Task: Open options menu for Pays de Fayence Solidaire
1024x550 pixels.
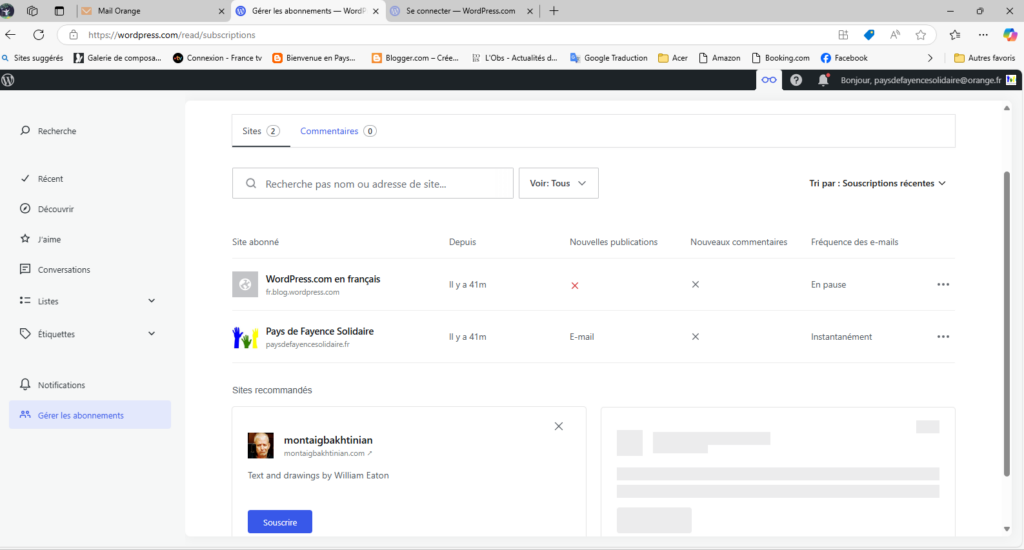Action: point(942,337)
